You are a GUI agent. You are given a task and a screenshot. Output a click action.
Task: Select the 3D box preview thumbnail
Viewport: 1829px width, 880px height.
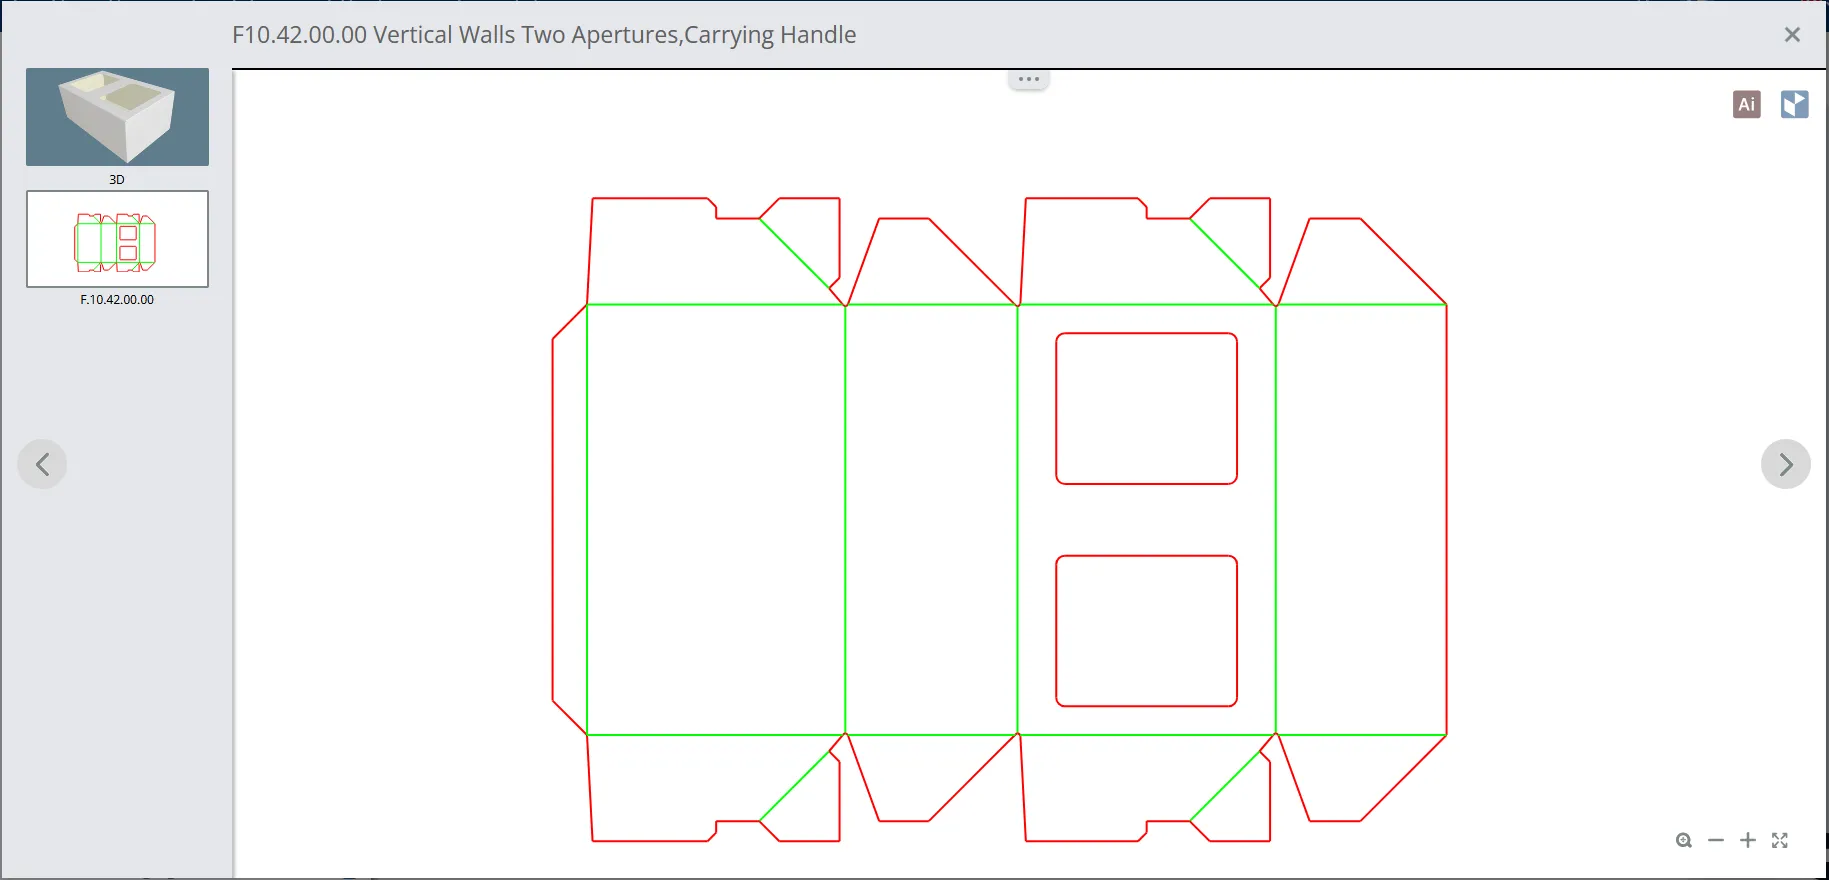(x=117, y=117)
